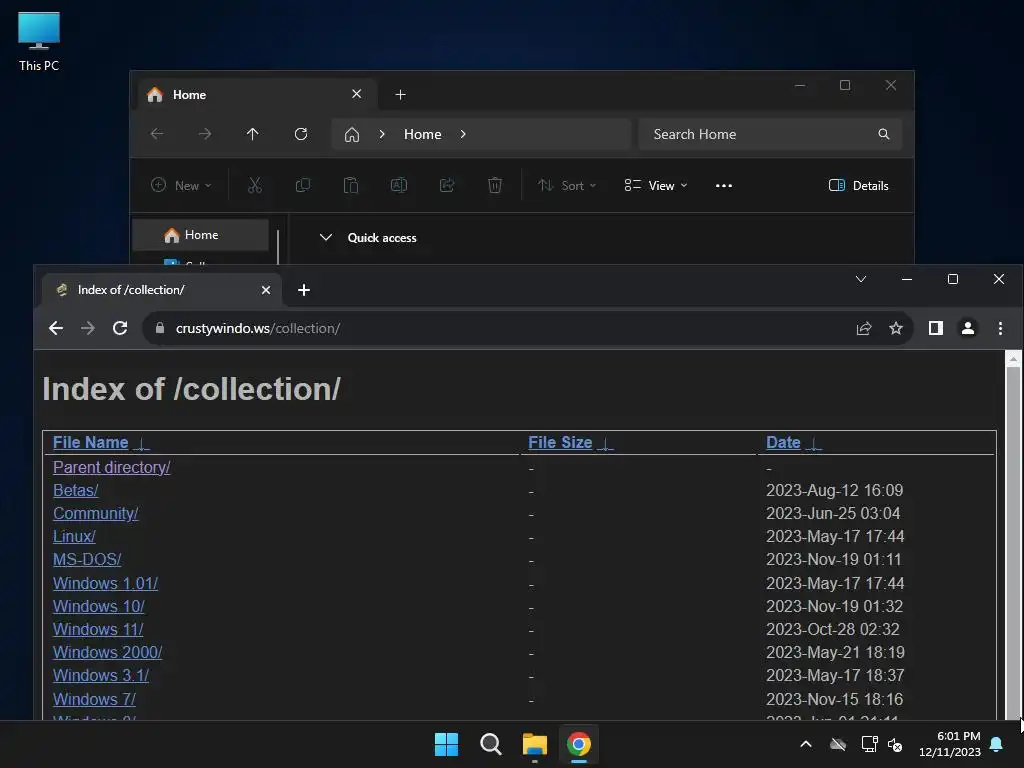Open the New dropdown in Explorer
The image size is (1024, 768).
point(181,185)
